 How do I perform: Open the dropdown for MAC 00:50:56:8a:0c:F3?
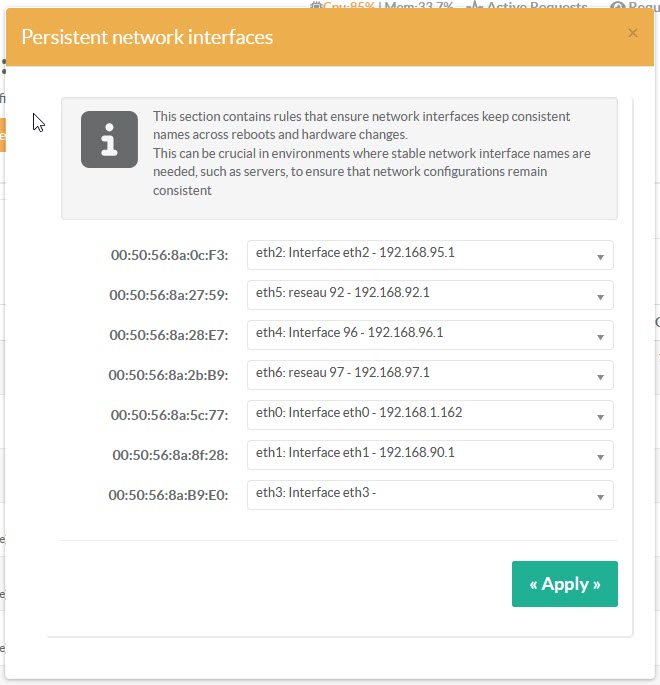point(430,255)
